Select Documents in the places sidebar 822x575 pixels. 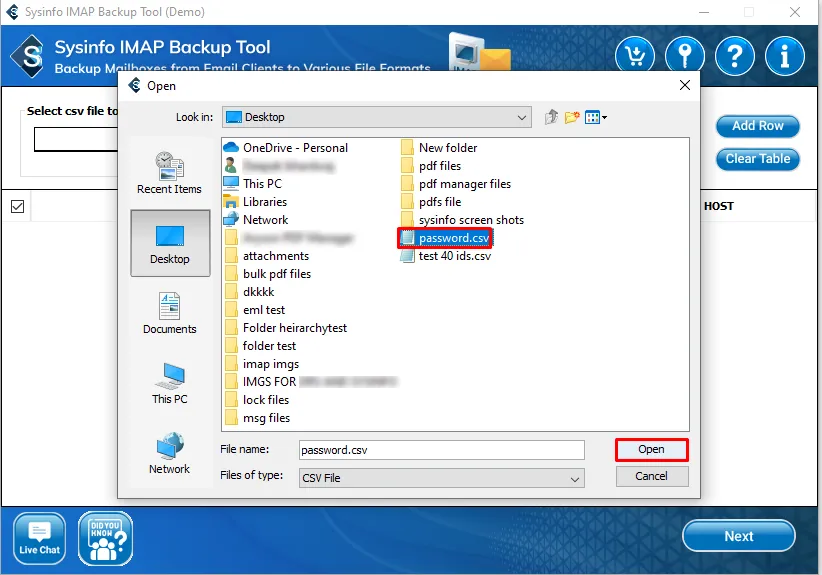(169, 313)
